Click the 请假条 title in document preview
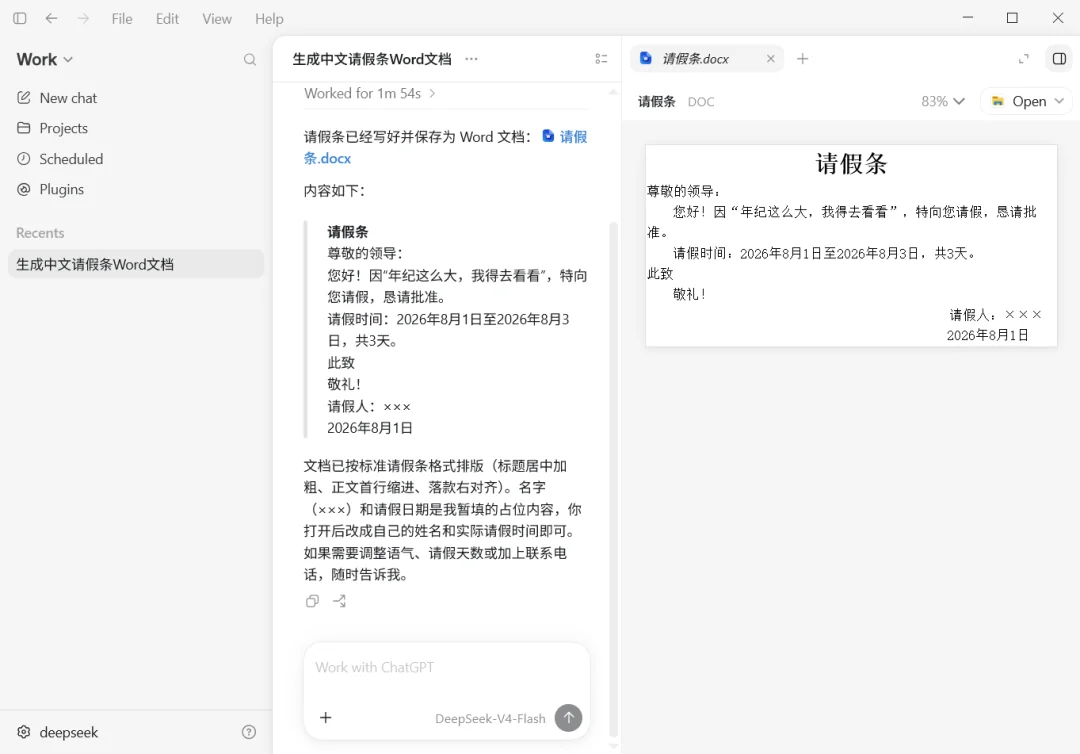The height and width of the screenshot is (754, 1080). click(851, 164)
